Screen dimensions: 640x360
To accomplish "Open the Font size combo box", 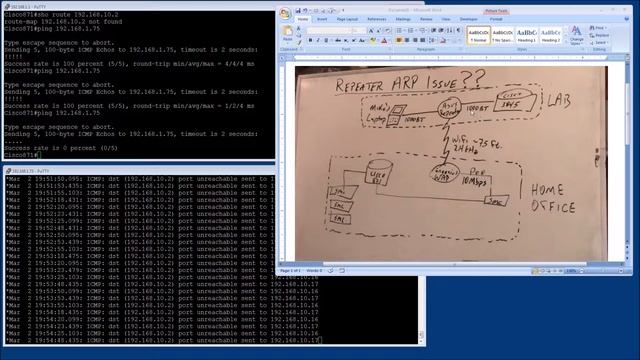I will pyautogui.click(x=359, y=31).
